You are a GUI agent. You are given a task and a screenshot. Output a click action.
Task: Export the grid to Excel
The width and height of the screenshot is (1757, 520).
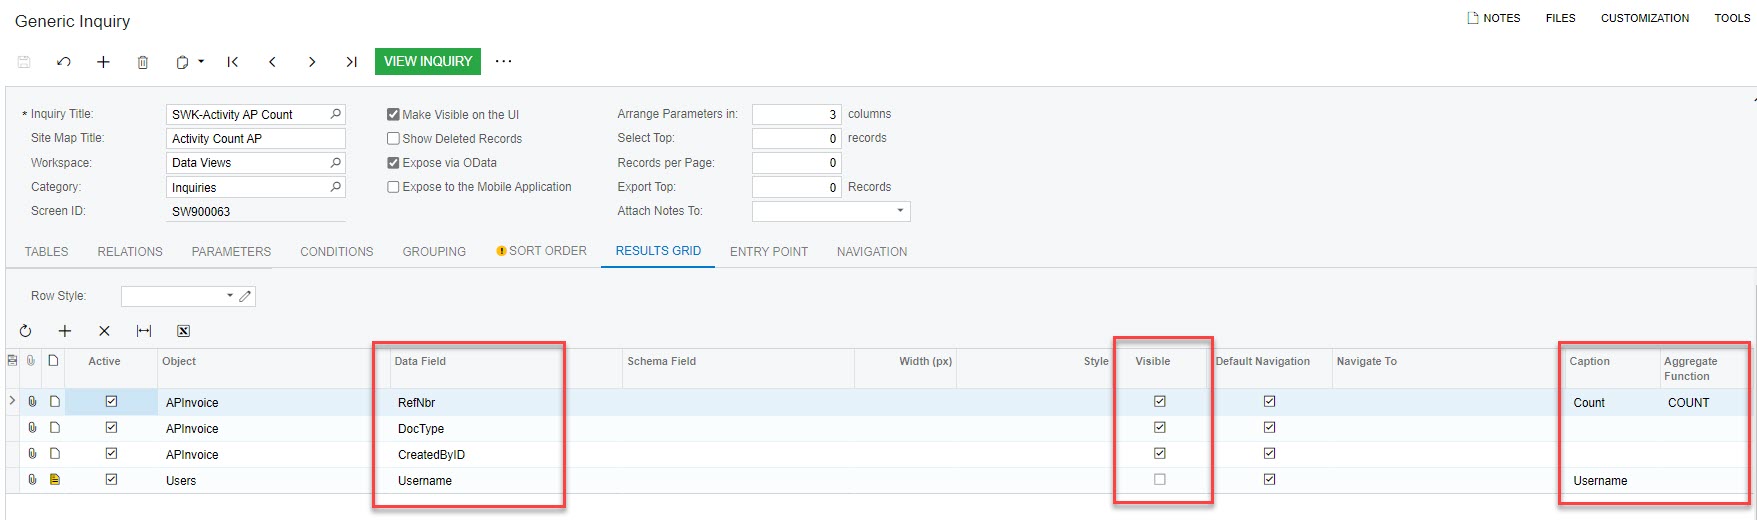coord(183,331)
